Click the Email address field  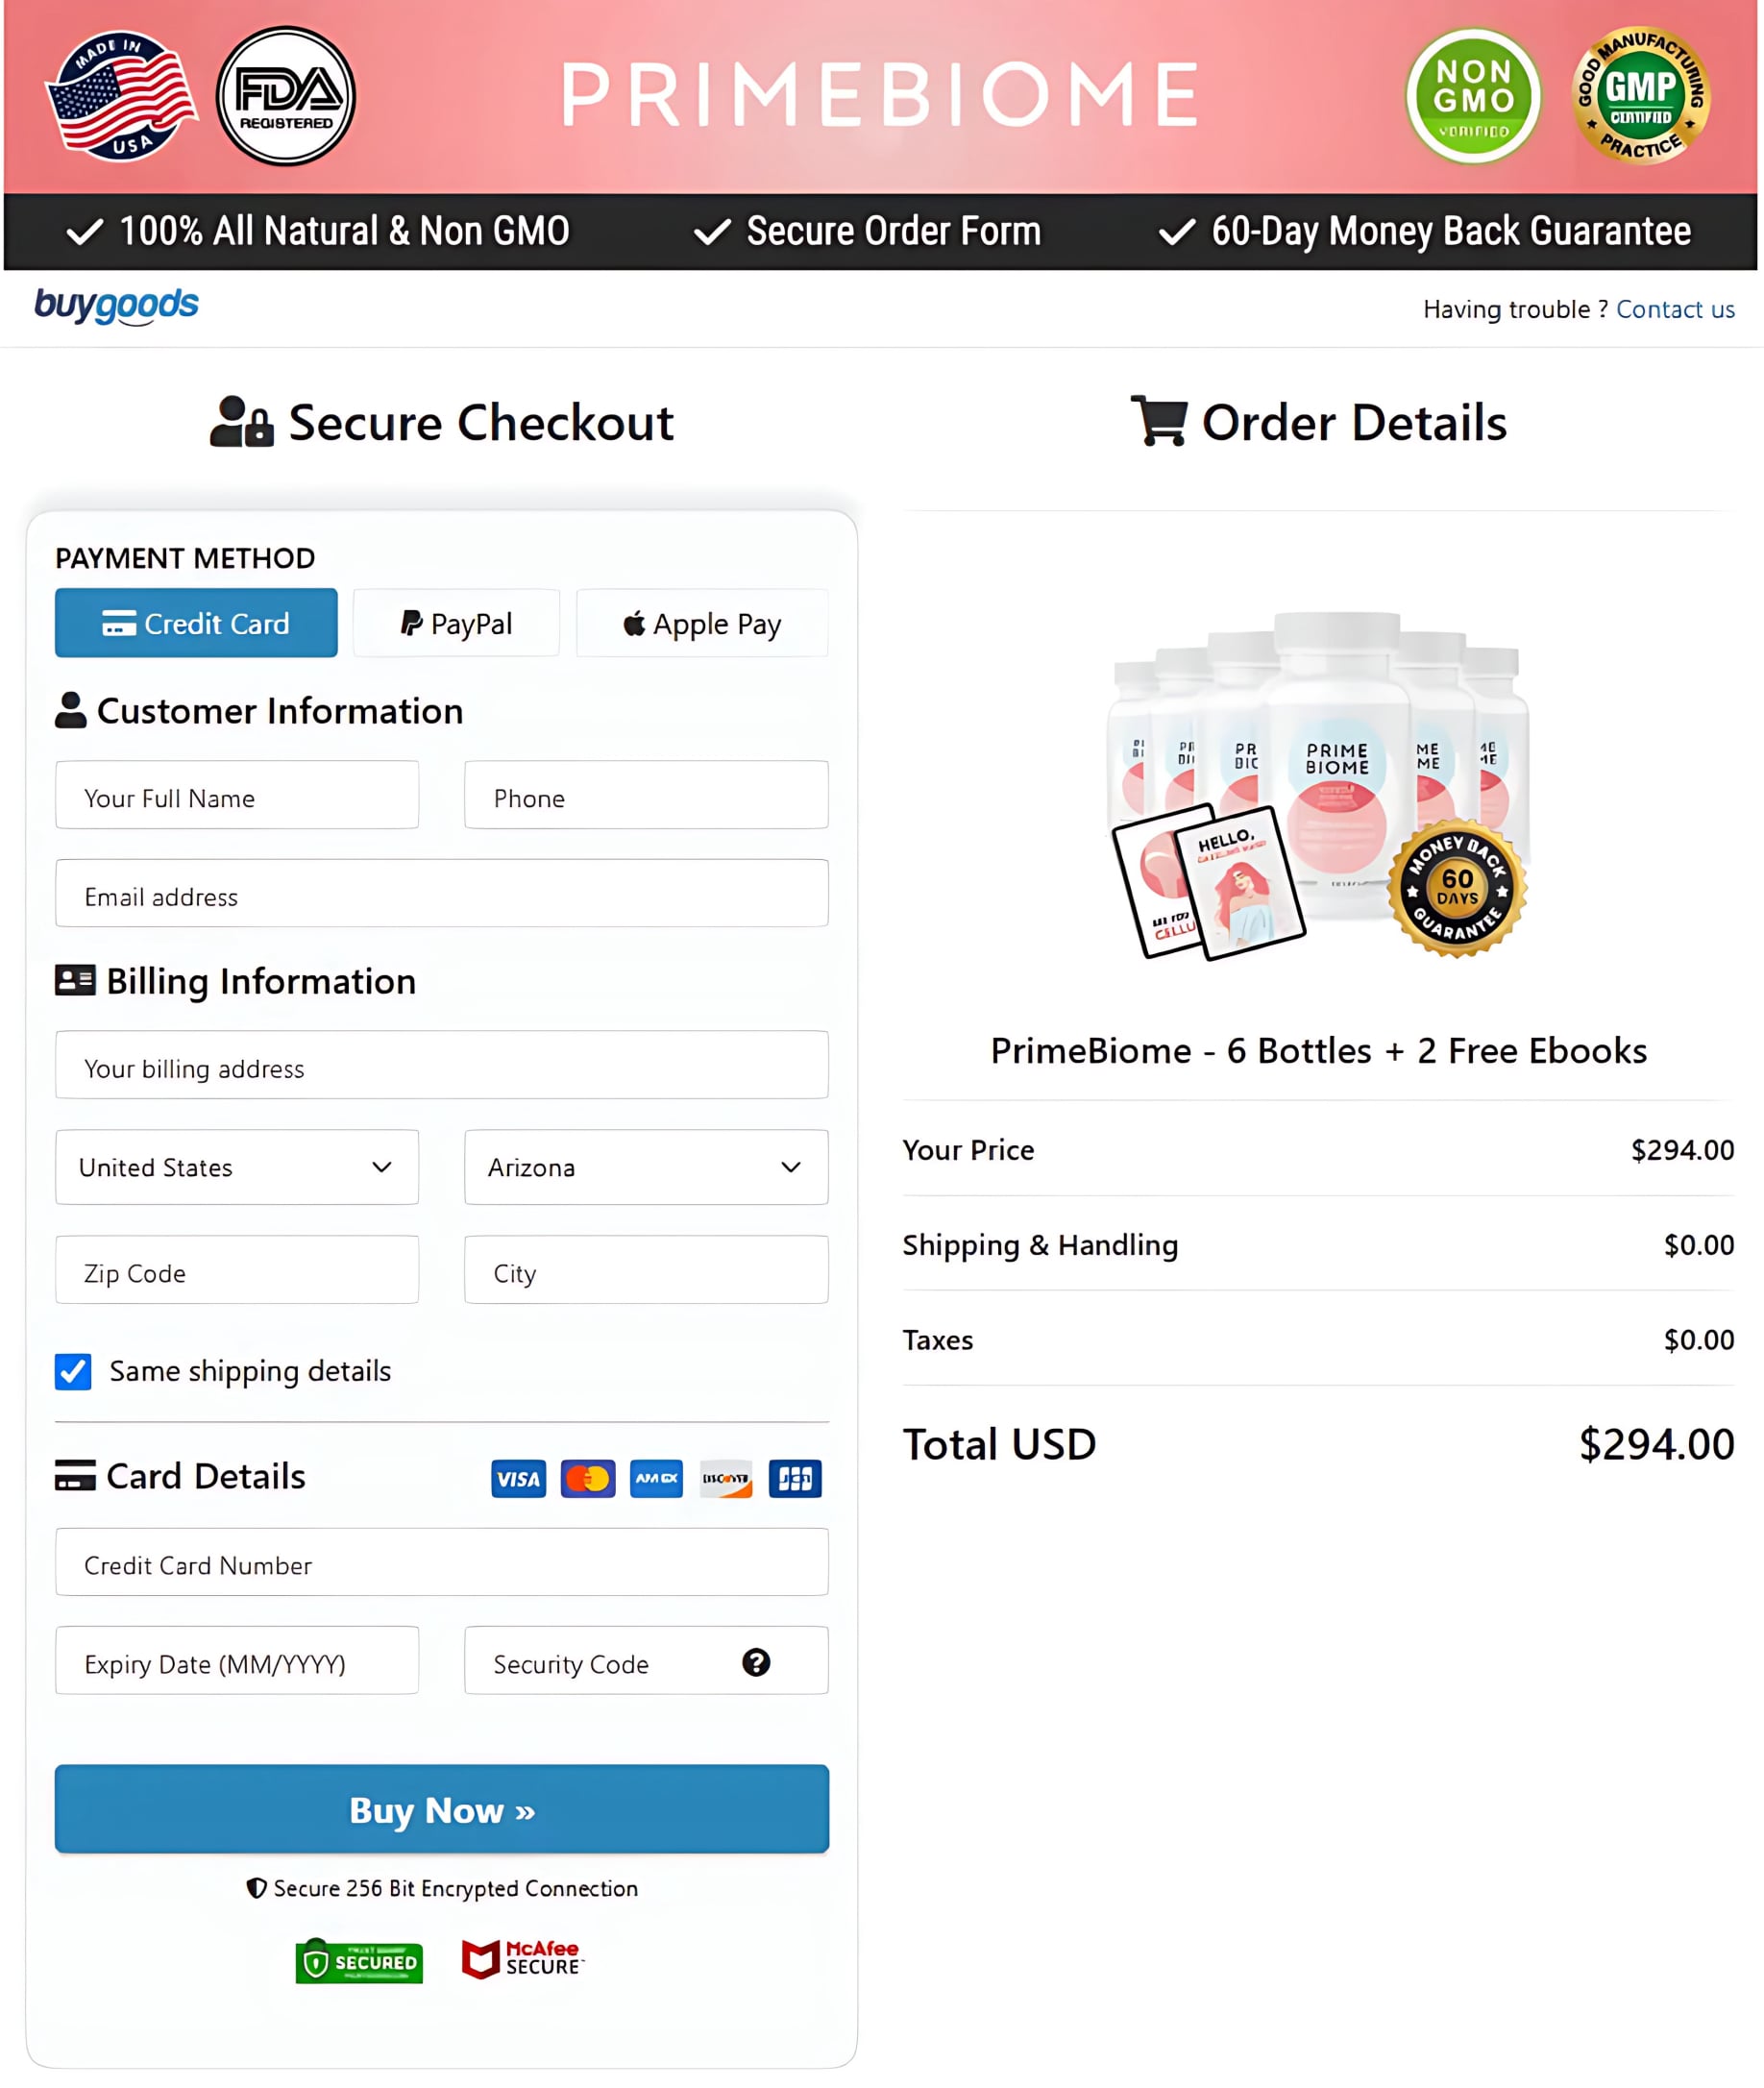[x=442, y=894]
